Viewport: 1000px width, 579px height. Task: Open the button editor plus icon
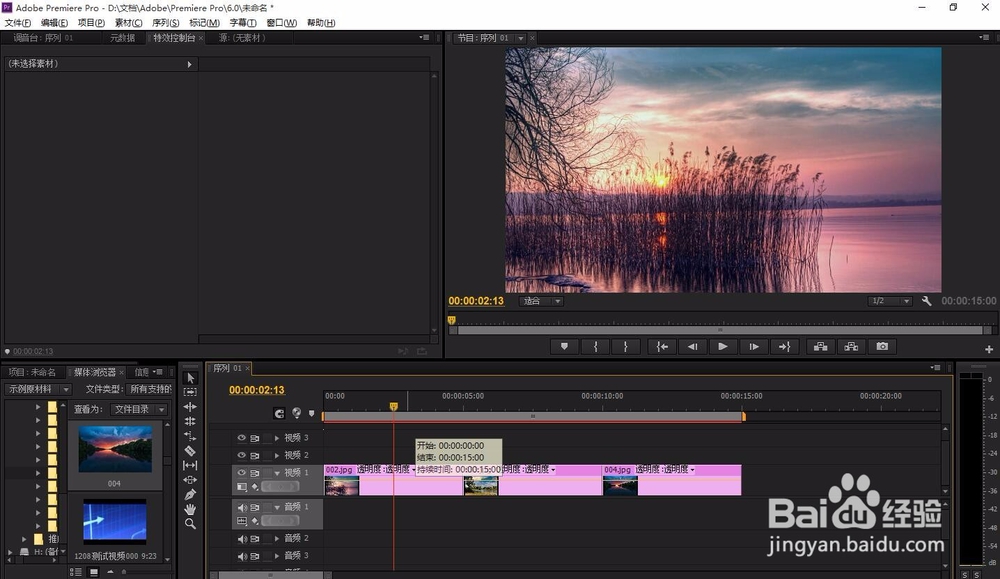click(x=989, y=349)
